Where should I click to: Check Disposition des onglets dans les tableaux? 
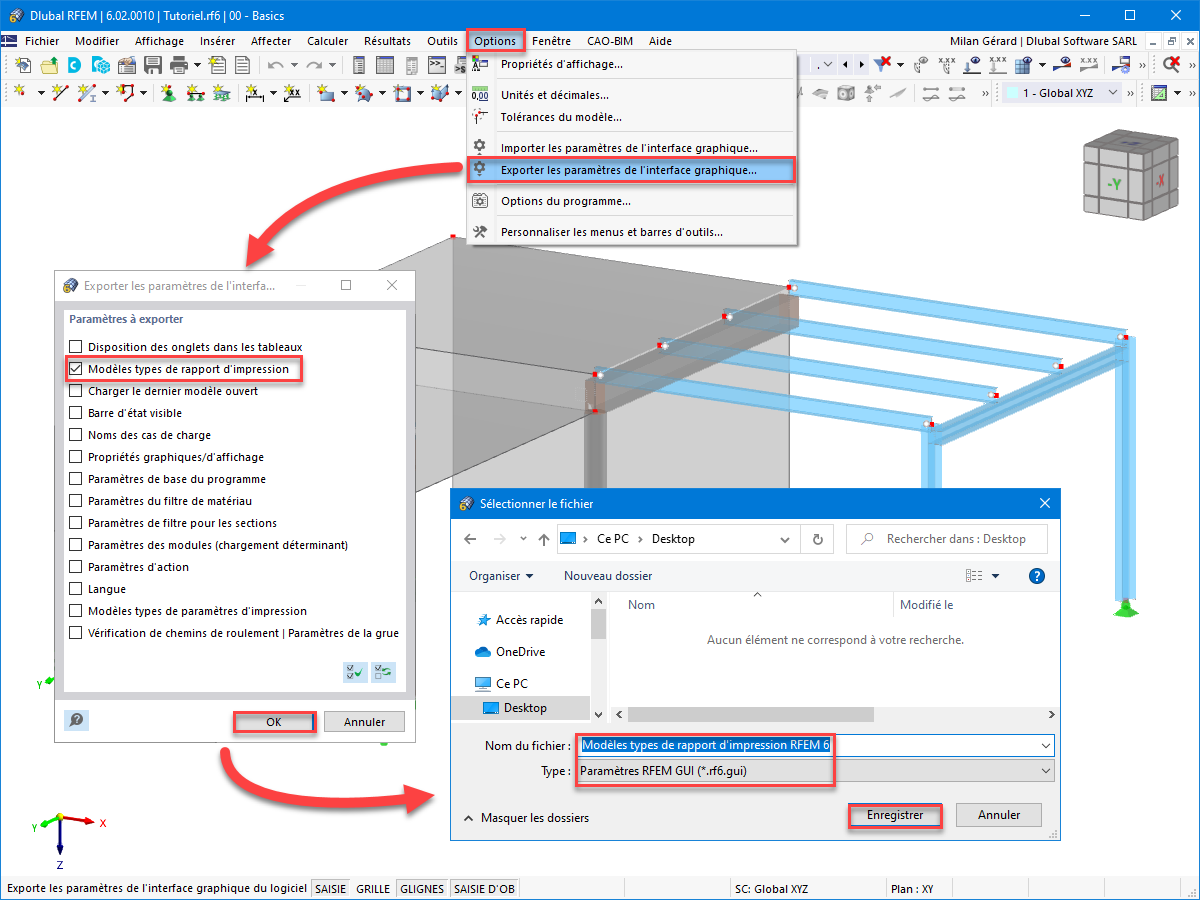pyautogui.click(x=75, y=347)
